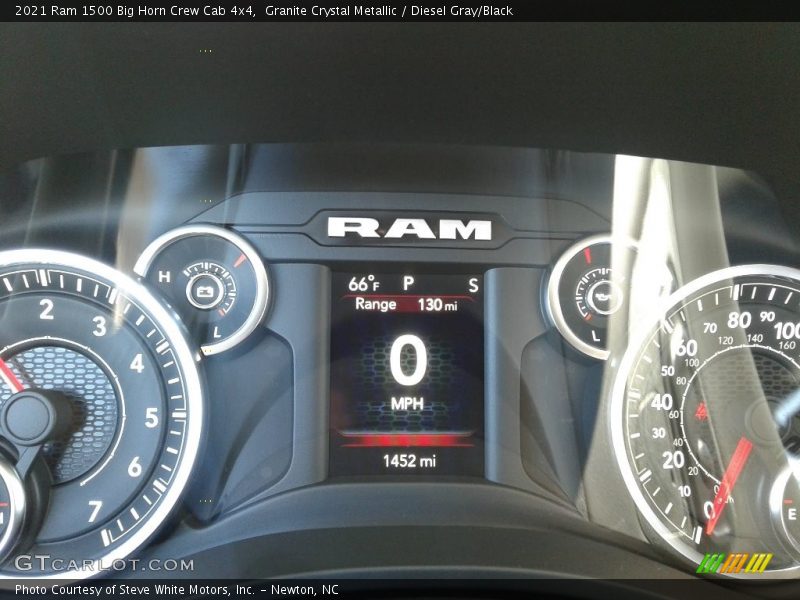Viewport: 800px width, 600px height.
Task: Click the tachometer center hub
Action: coord(28,418)
